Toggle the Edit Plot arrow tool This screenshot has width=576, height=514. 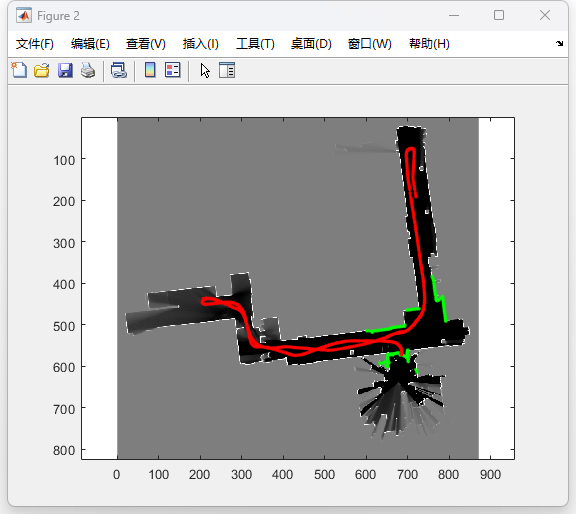(x=205, y=70)
